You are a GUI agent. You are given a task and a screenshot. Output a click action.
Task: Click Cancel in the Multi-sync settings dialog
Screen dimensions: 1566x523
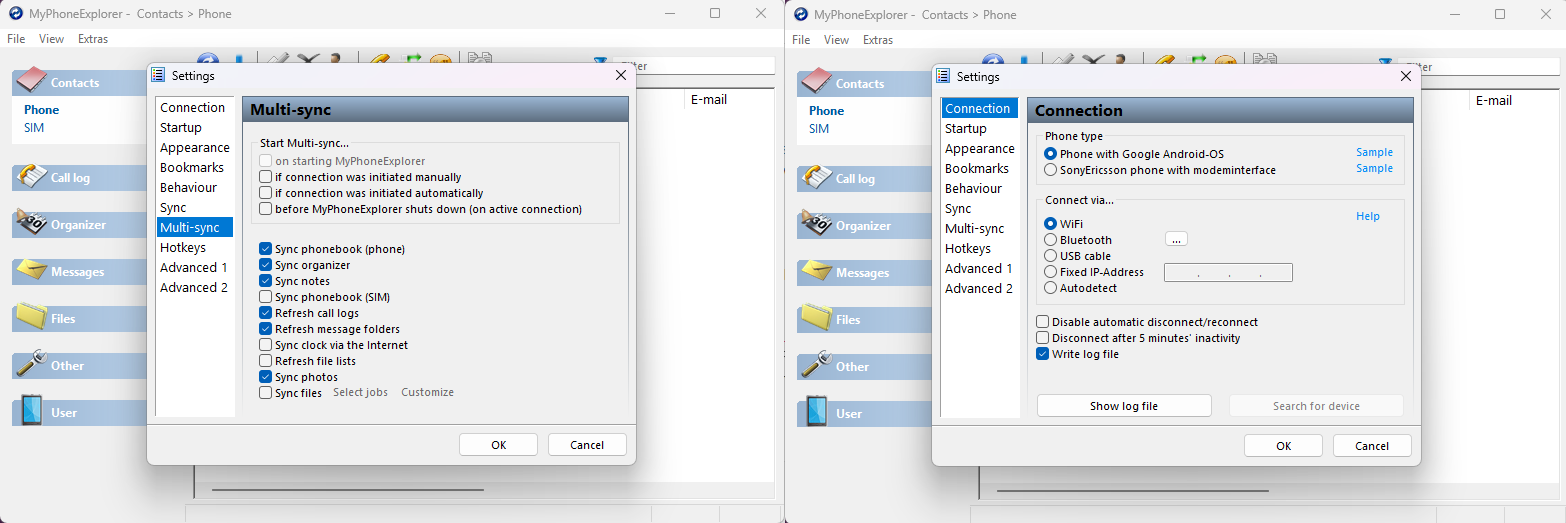pyautogui.click(x=587, y=445)
